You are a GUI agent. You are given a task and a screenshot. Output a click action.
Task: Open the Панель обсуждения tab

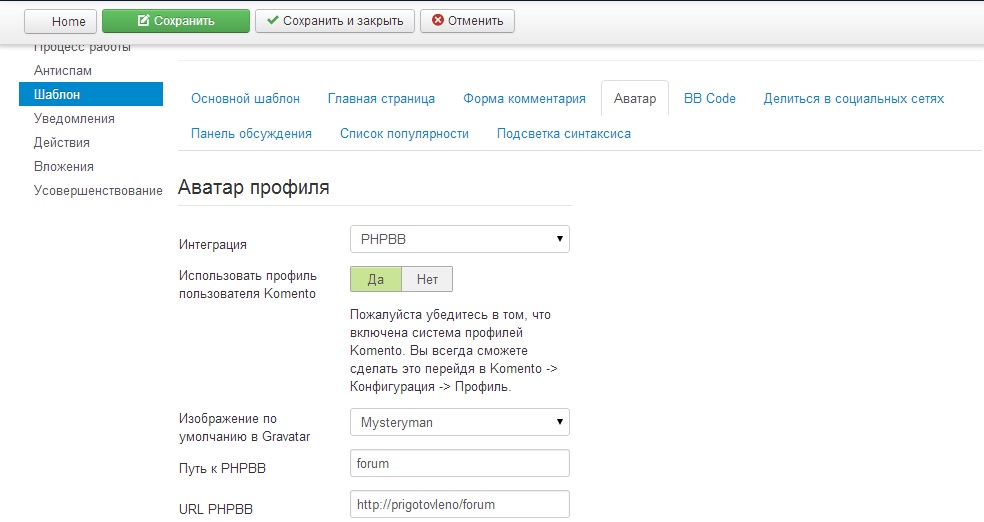(251, 133)
